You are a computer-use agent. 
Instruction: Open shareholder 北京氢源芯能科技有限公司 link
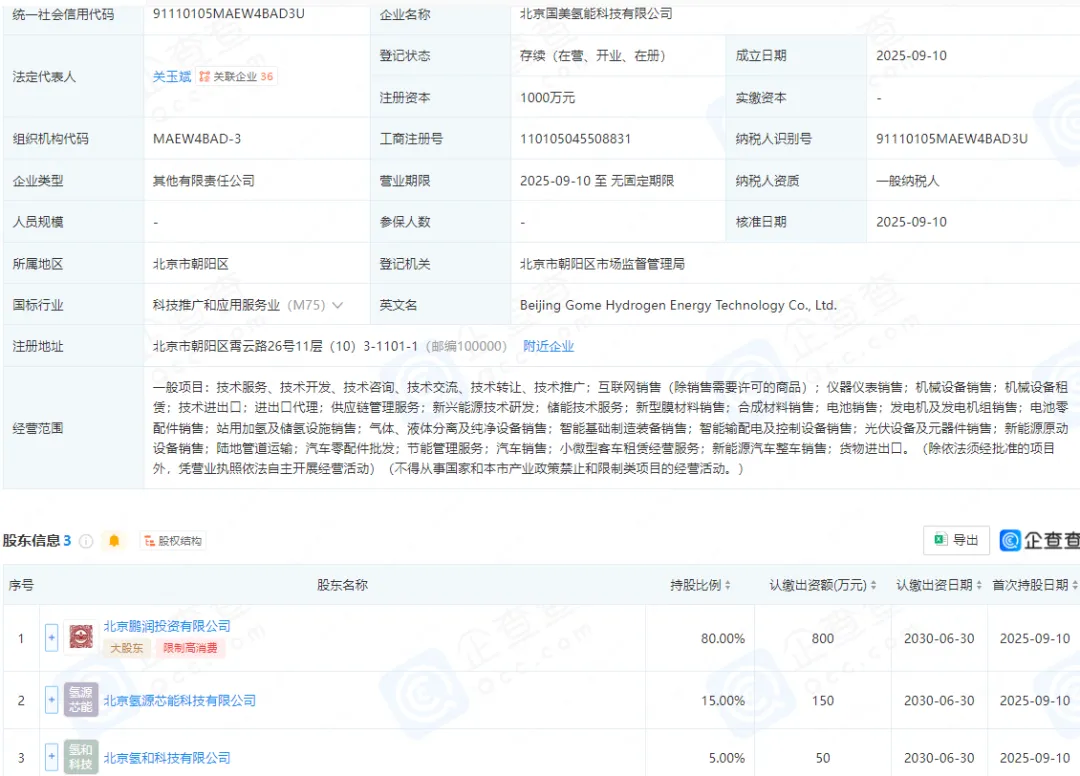coord(180,700)
